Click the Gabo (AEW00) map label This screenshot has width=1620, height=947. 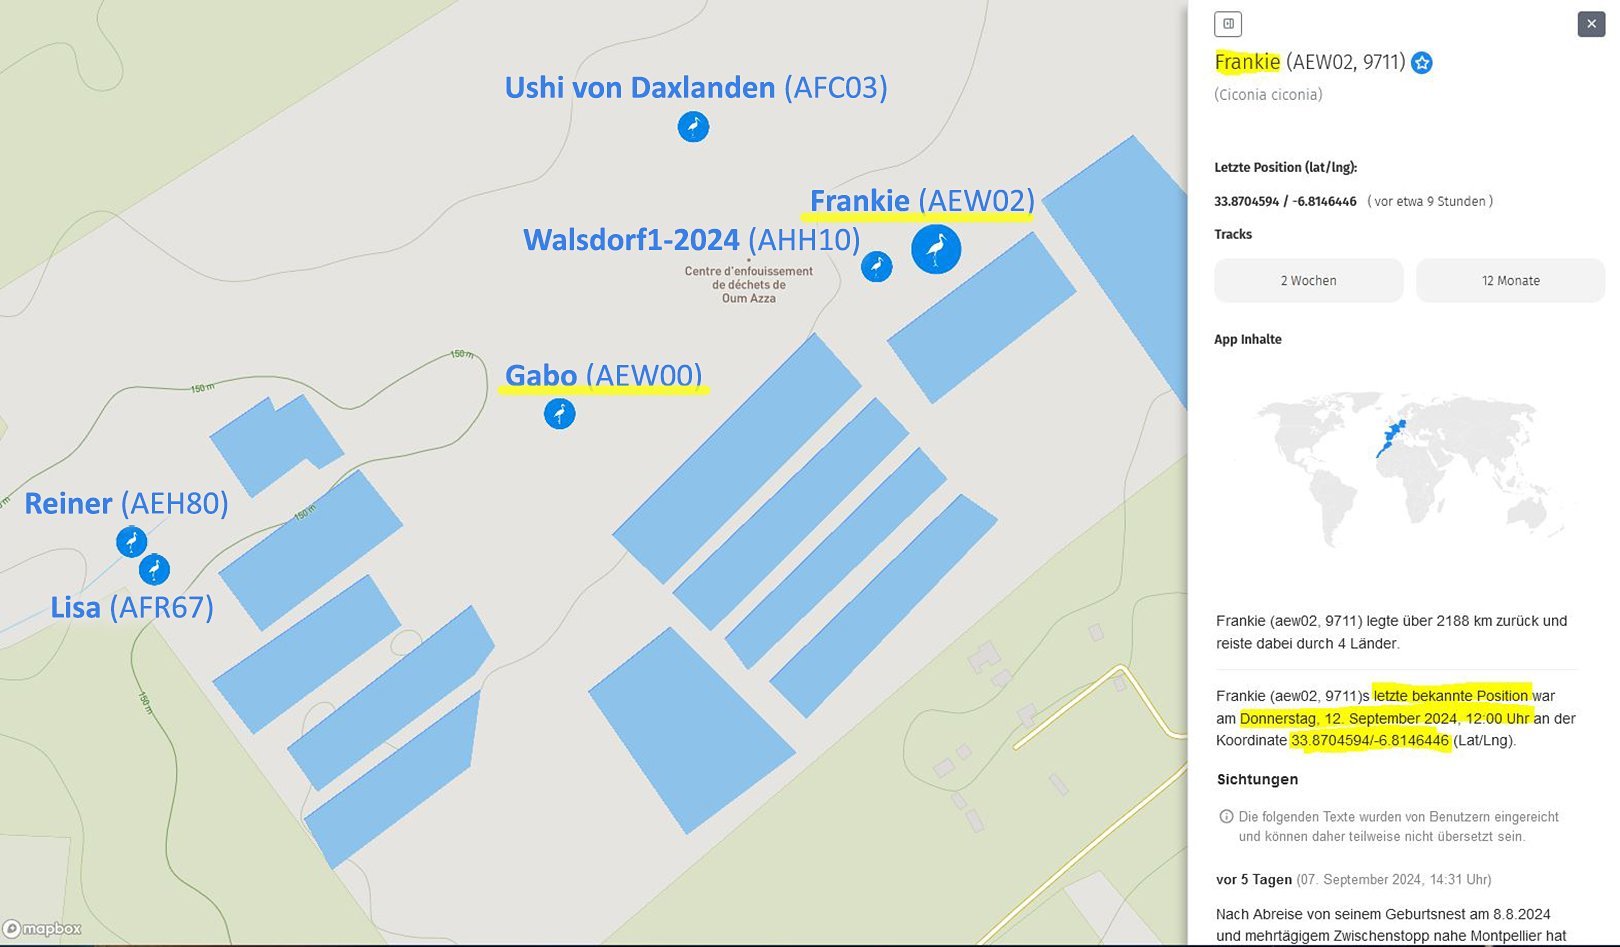(x=603, y=376)
